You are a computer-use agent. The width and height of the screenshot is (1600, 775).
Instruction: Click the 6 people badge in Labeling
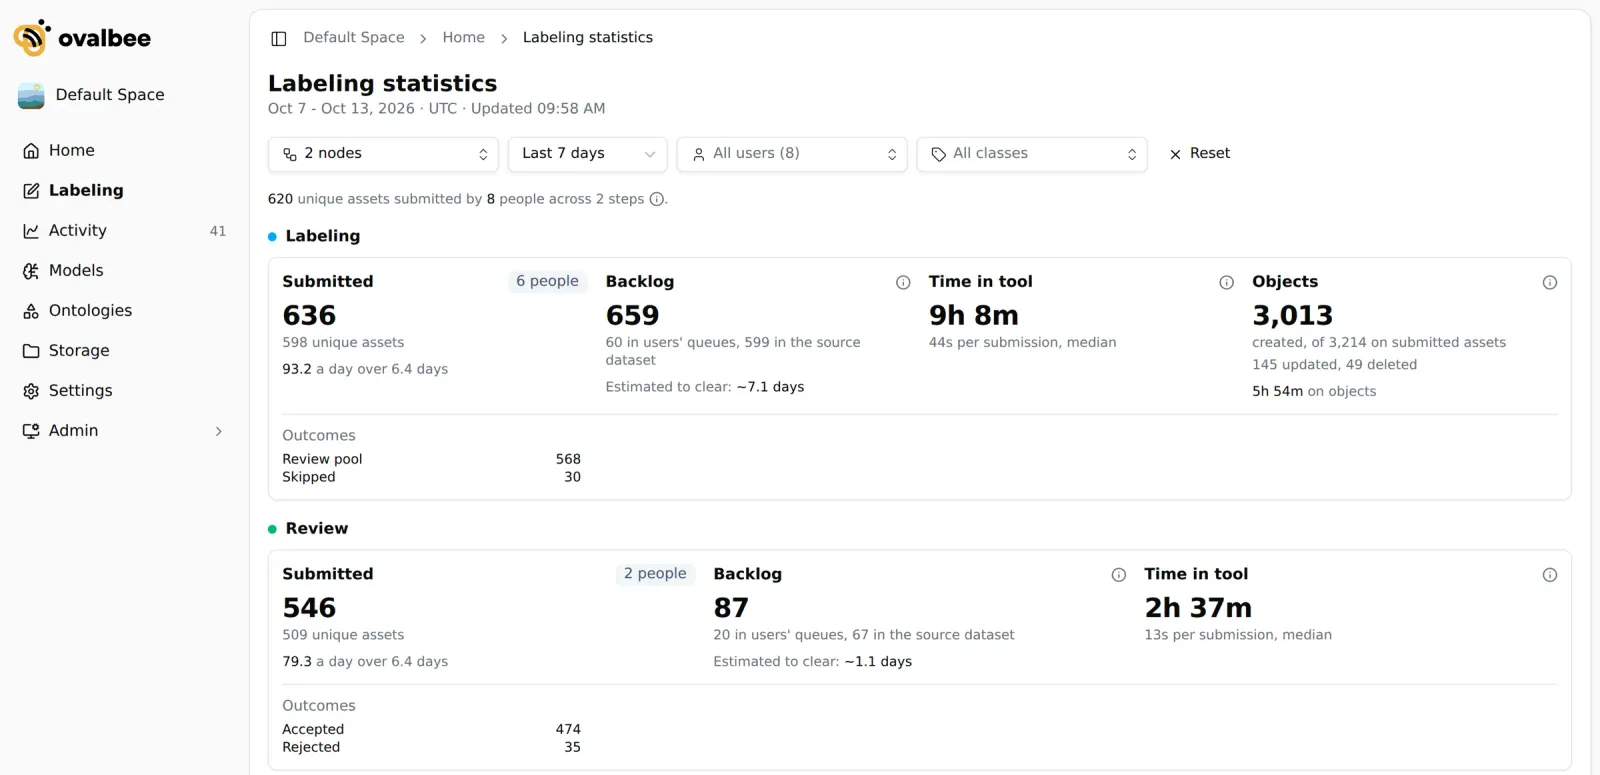(547, 282)
